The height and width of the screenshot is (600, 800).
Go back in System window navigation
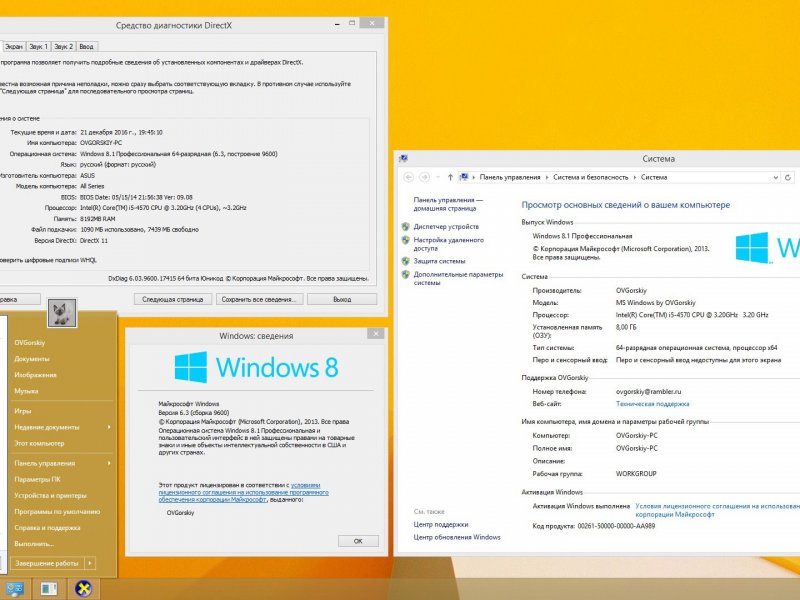408,177
